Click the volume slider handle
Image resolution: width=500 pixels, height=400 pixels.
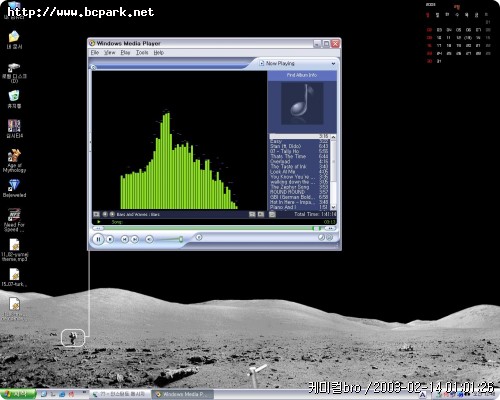click(181, 239)
